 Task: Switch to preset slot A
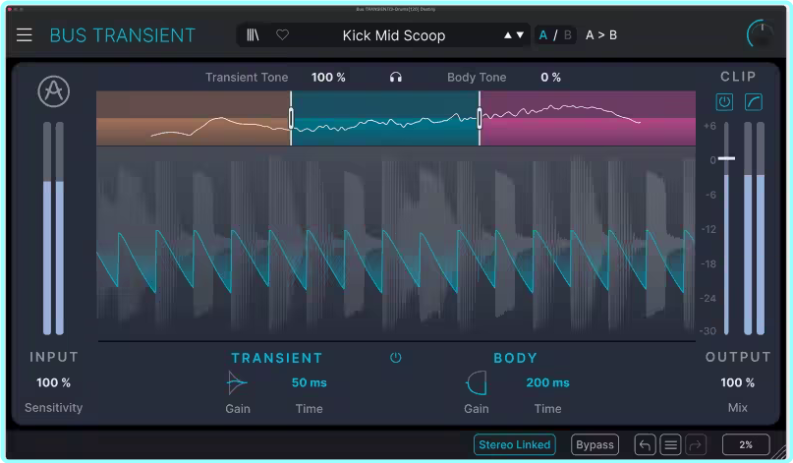pyautogui.click(x=544, y=35)
